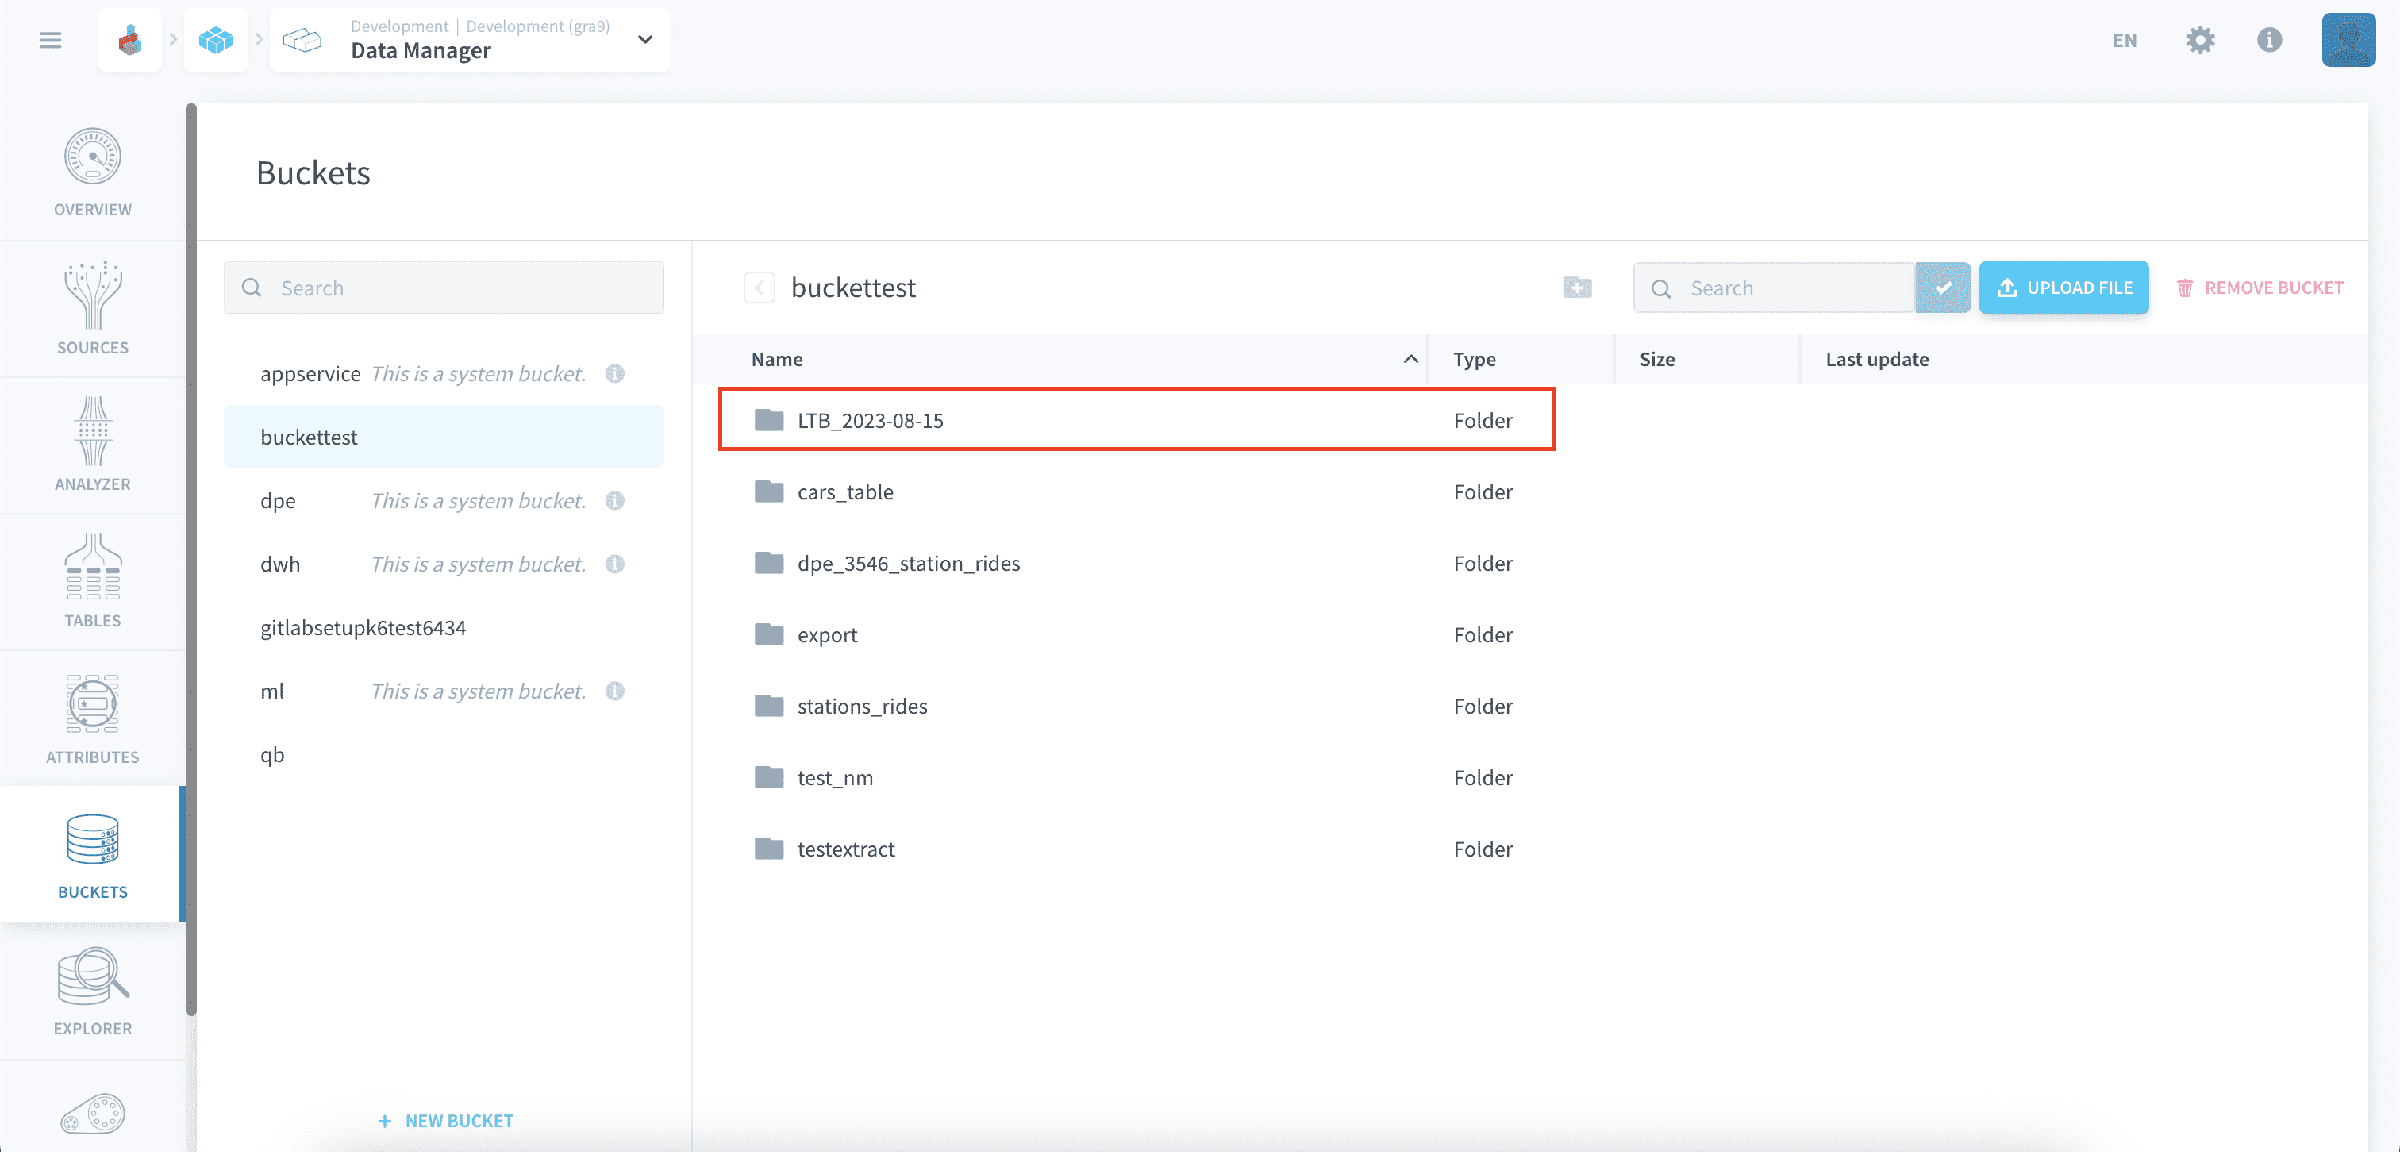Go to Explorer in sidebar
Viewport: 2400px width, 1152px height.
coord(93,991)
